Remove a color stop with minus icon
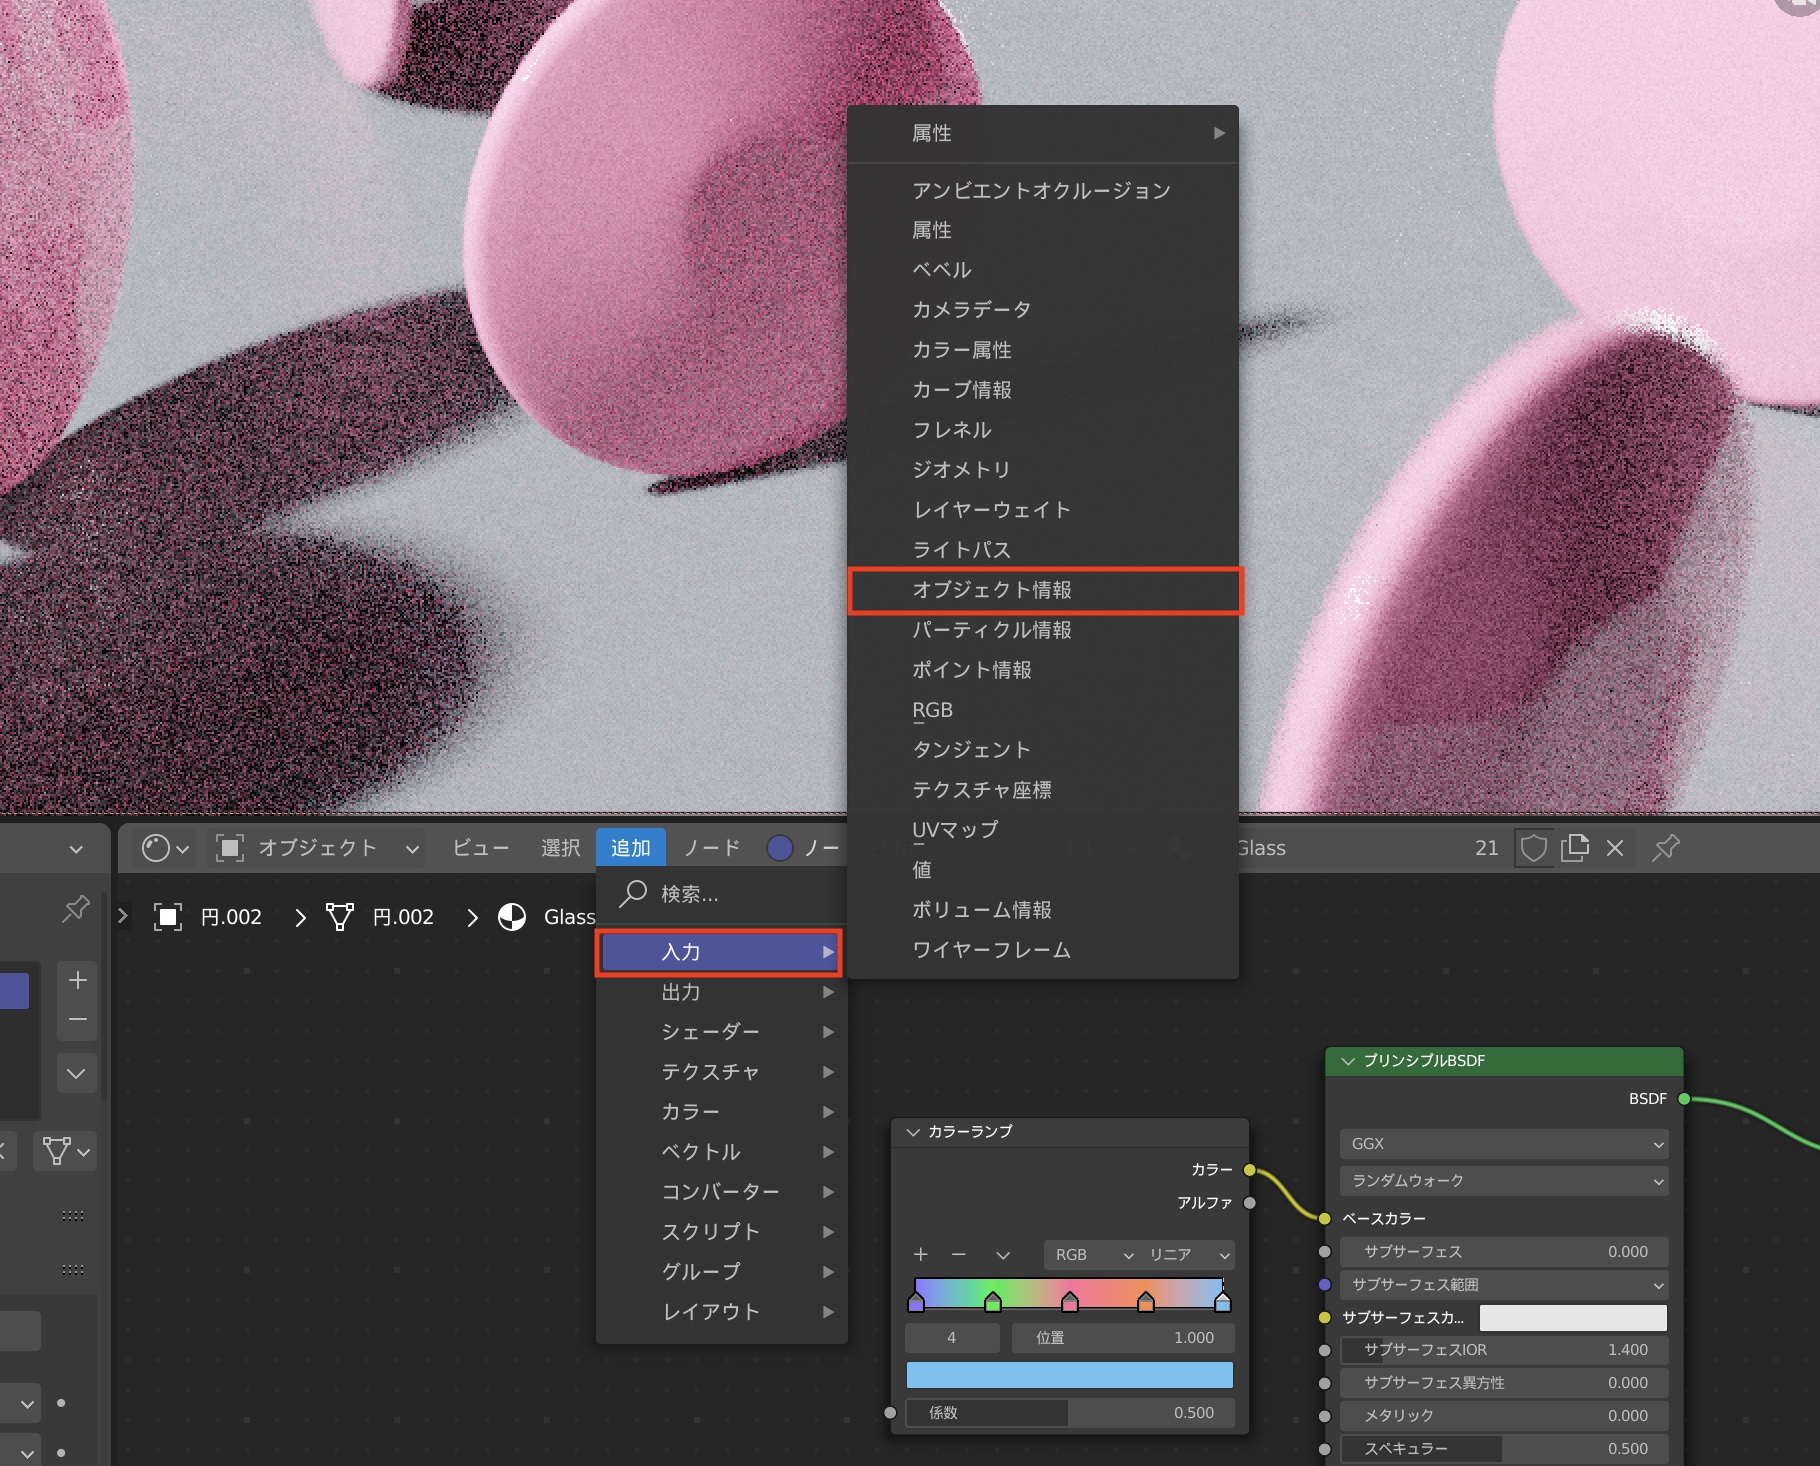The width and height of the screenshot is (1820, 1466). (x=958, y=1254)
